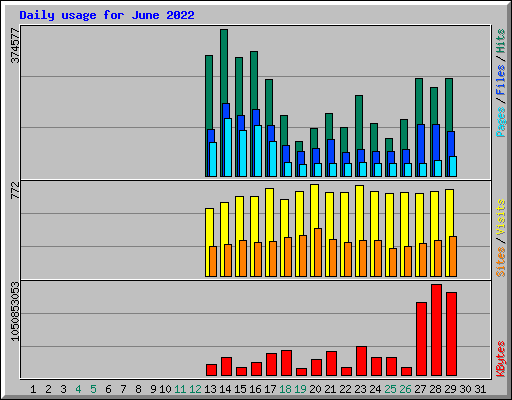
Task: Click the red KBytes bar for day 18
Action: pos(286,363)
